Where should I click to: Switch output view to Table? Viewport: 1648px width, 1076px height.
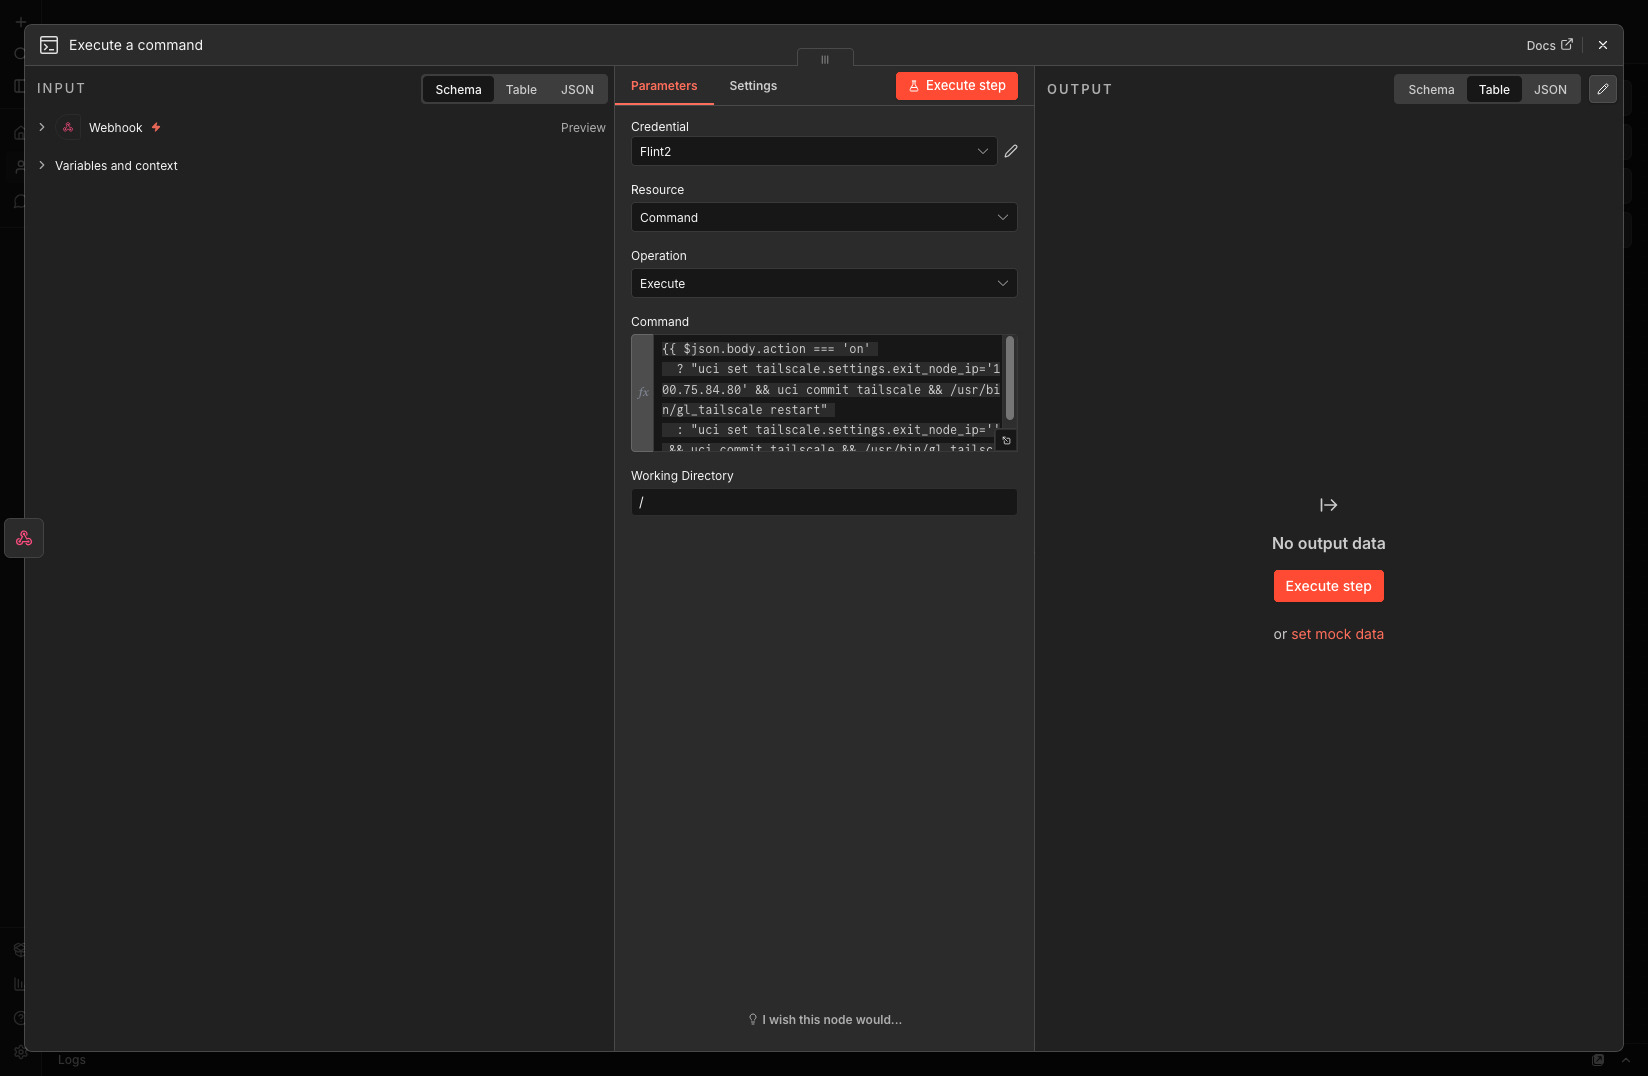click(x=1494, y=89)
